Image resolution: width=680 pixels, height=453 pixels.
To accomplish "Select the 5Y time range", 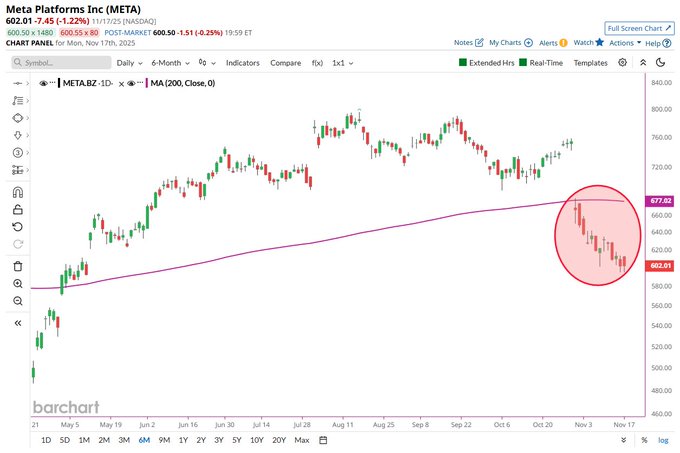I will [236, 440].
